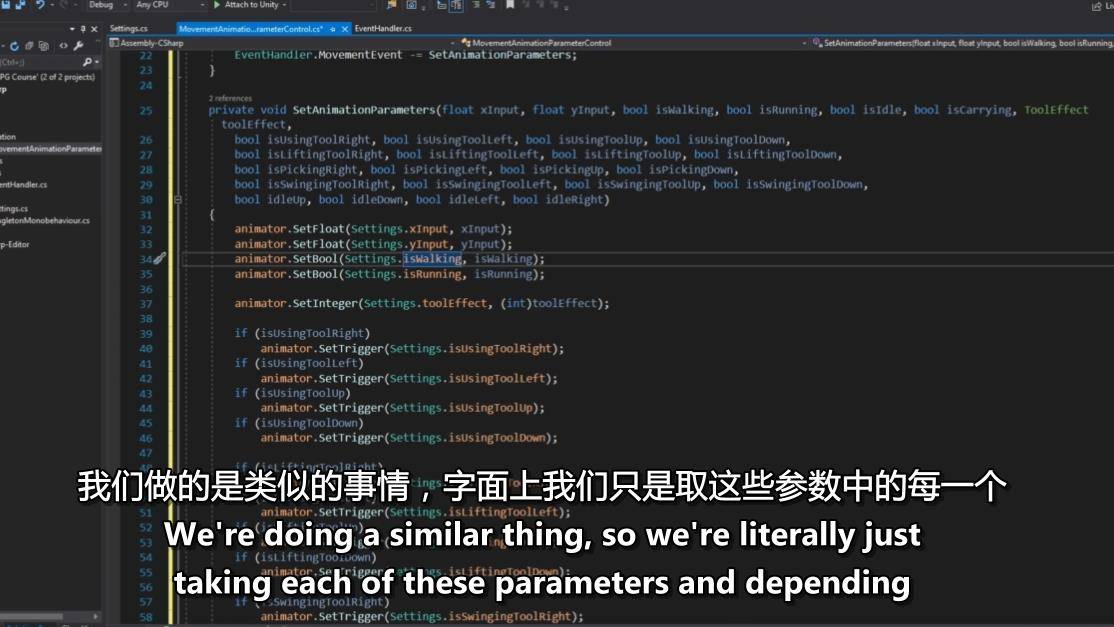Switch to the EventHandler.cs tab
Image resolution: width=1114 pixels, height=627 pixels.
[x=383, y=28]
